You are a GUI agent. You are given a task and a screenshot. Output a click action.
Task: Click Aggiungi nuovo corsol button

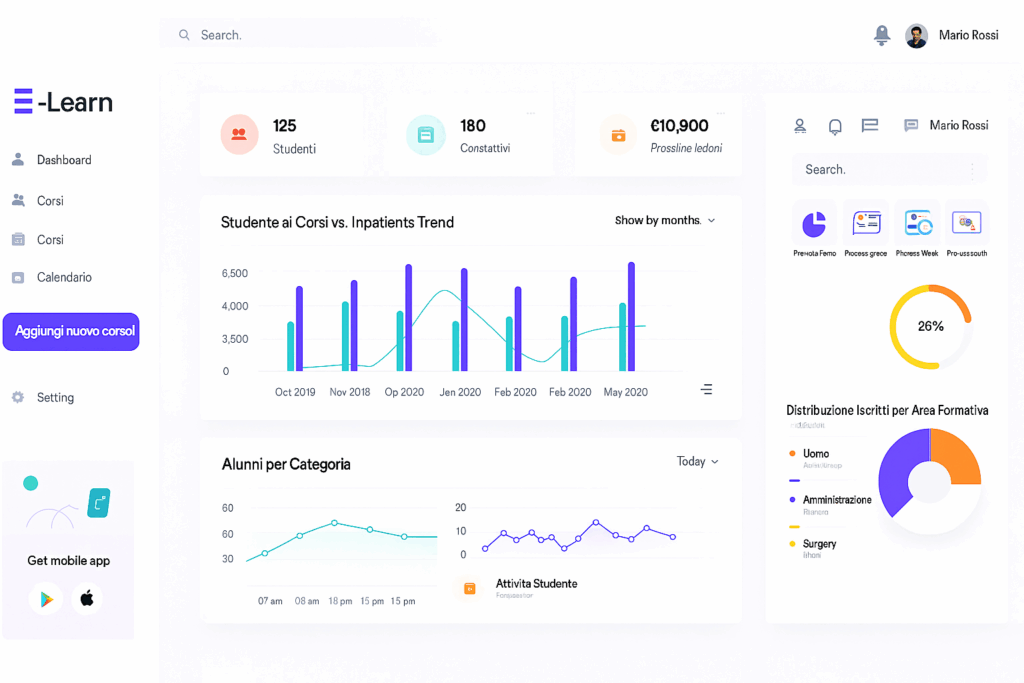[71, 331]
